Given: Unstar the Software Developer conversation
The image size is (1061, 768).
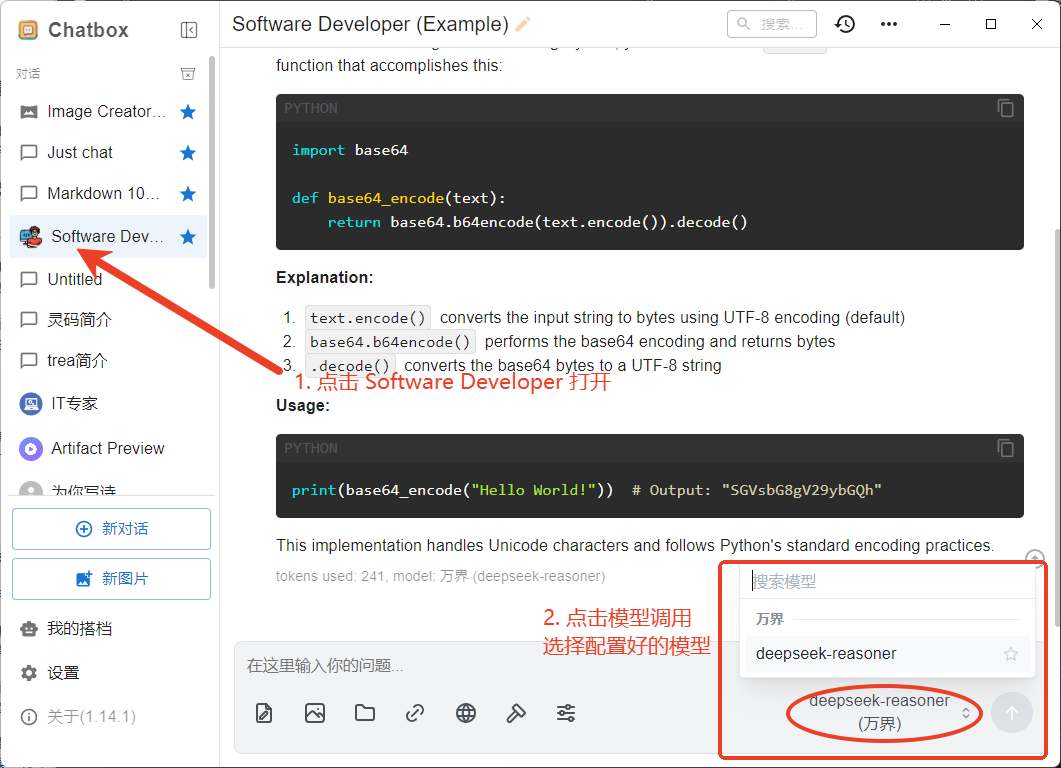Looking at the screenshot, I should [x=187, y=237].
